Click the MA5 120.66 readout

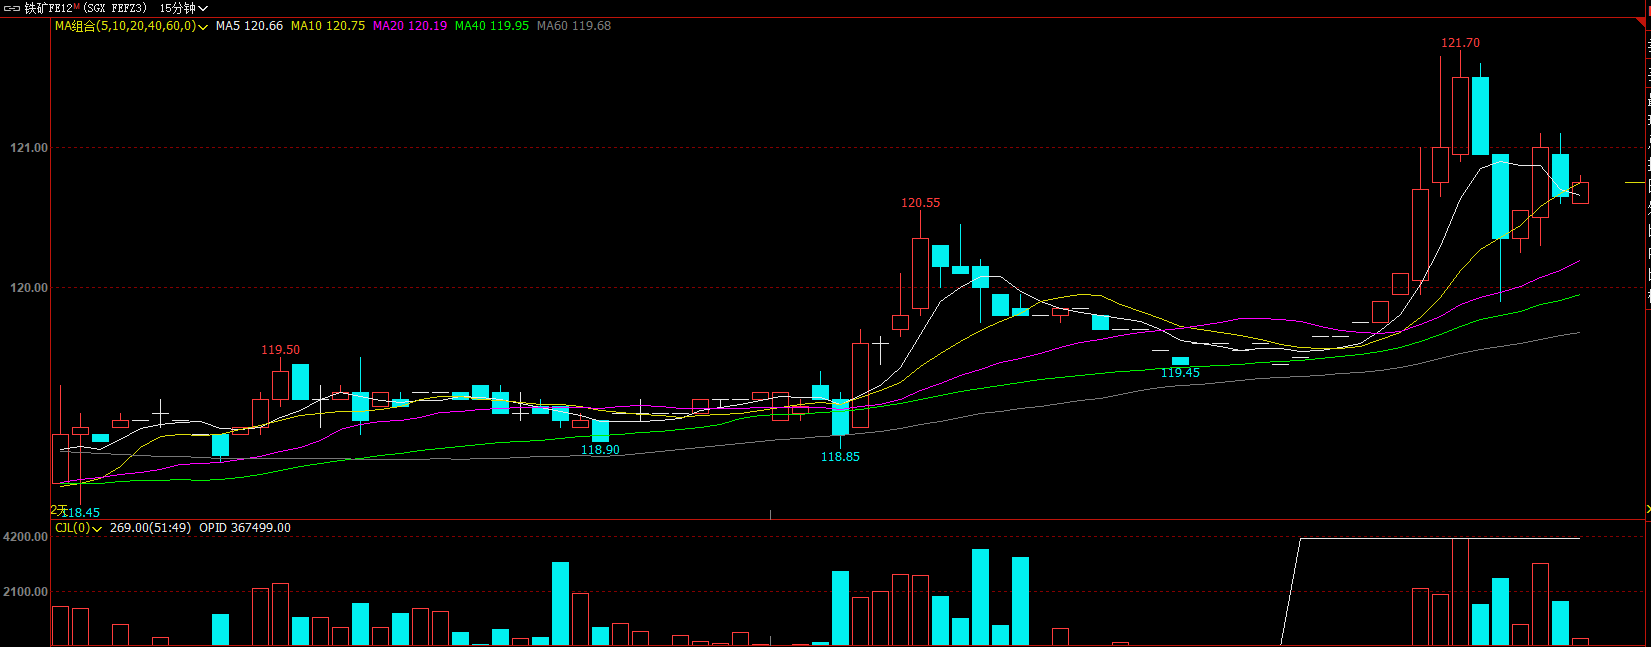click(249, 26)
